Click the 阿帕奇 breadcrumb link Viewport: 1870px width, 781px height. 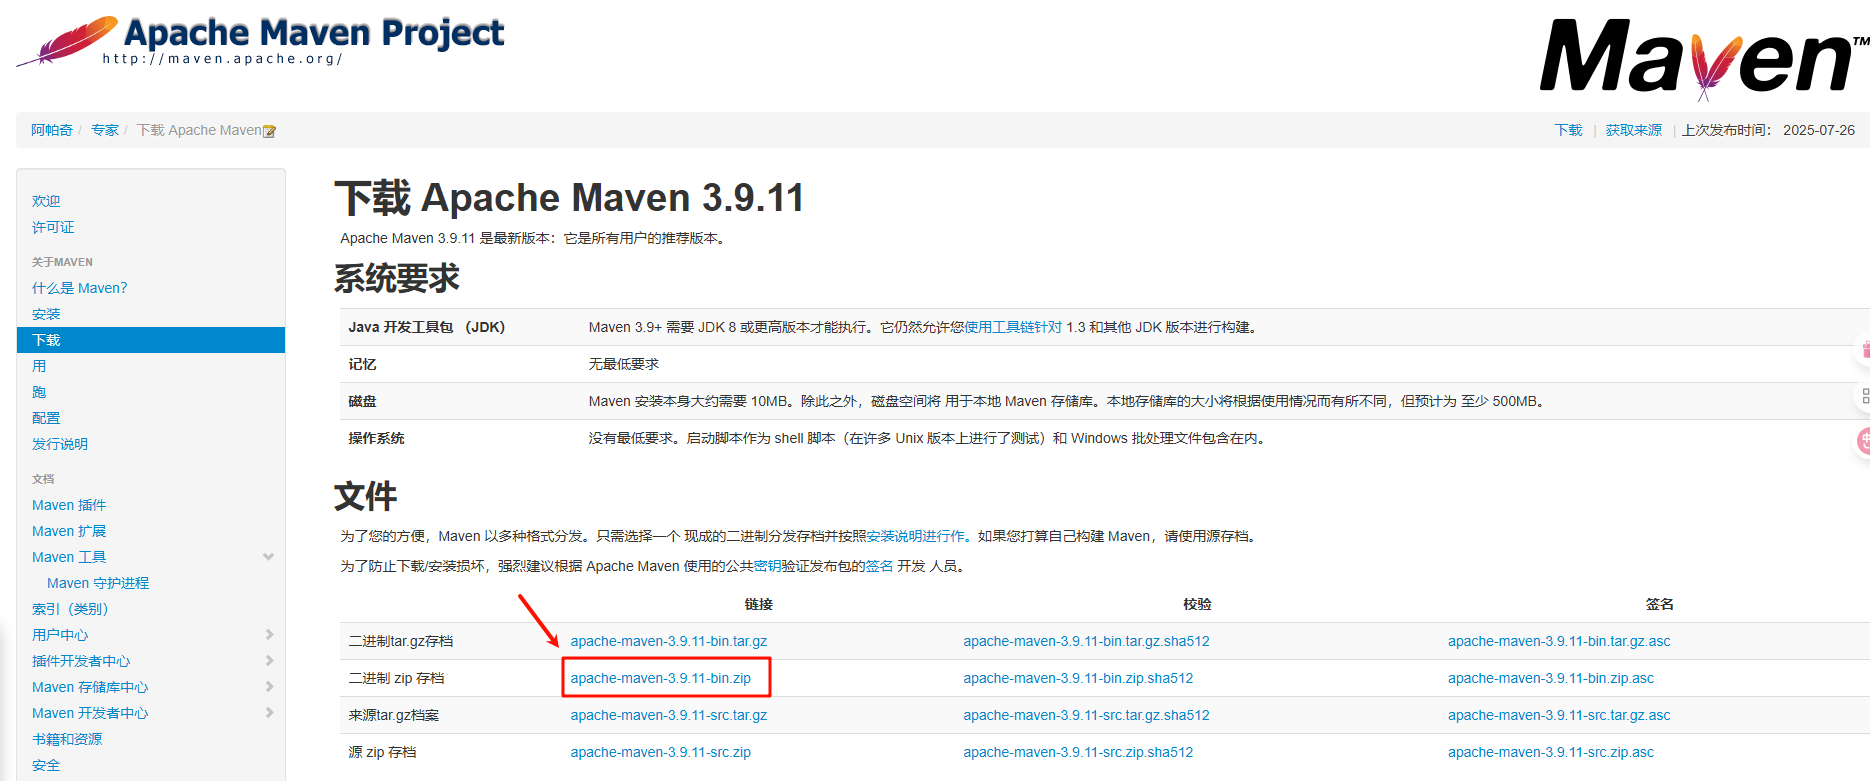pyautogui.click(x=51, y=130)
